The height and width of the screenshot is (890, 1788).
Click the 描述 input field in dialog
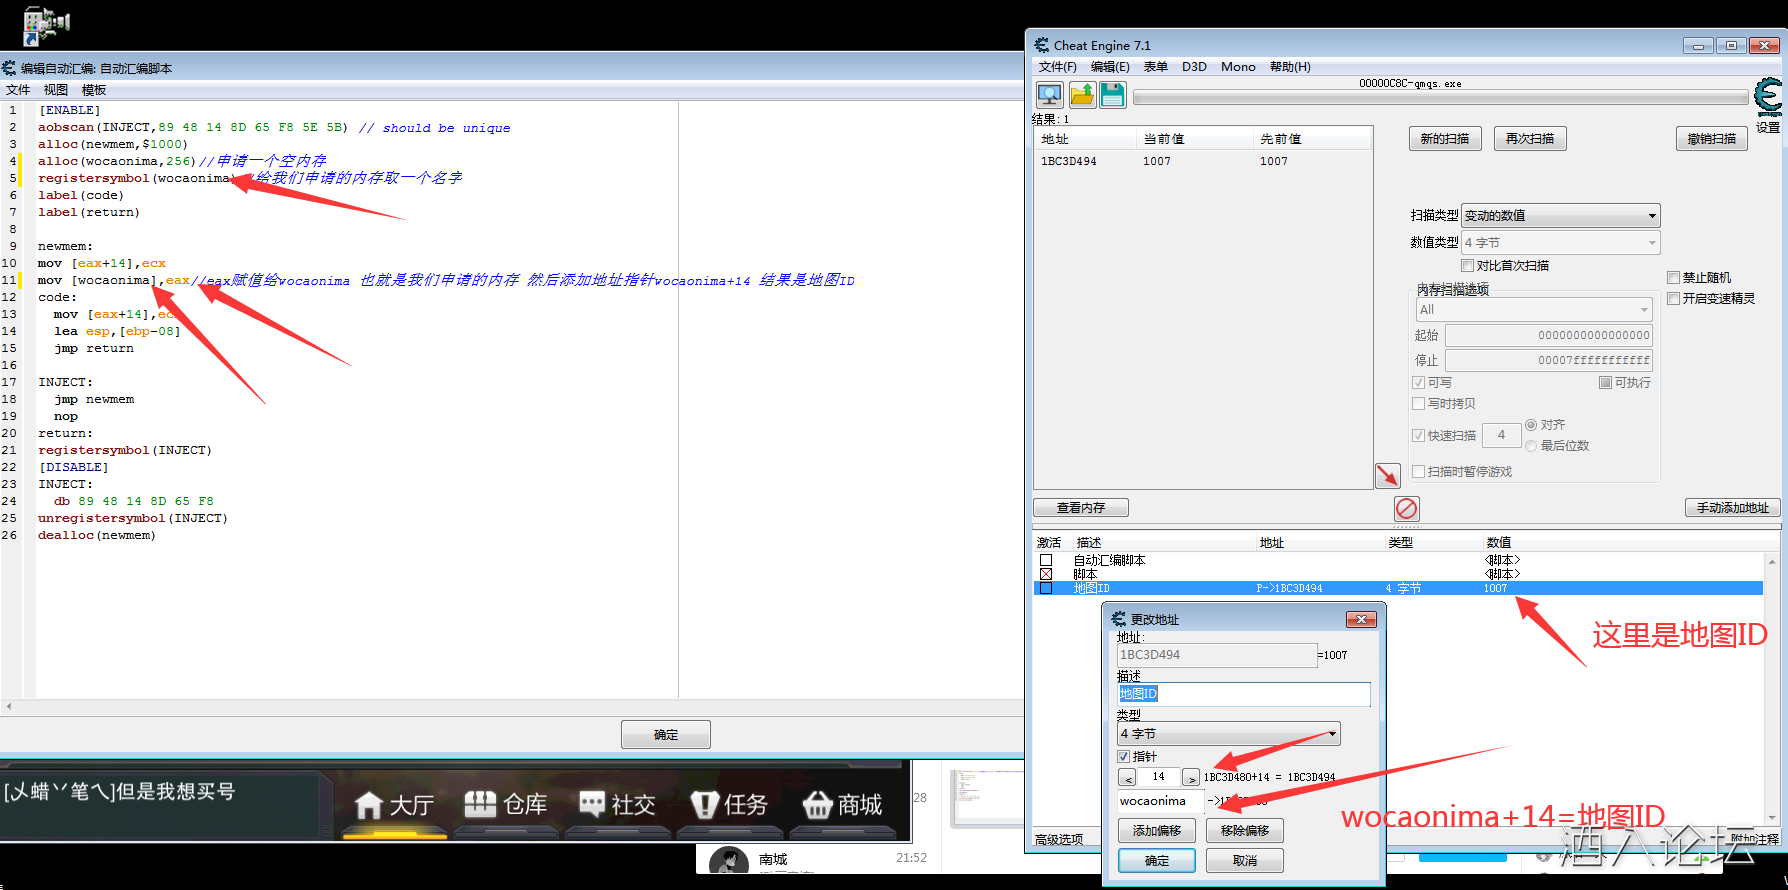tap(1244, 694)
